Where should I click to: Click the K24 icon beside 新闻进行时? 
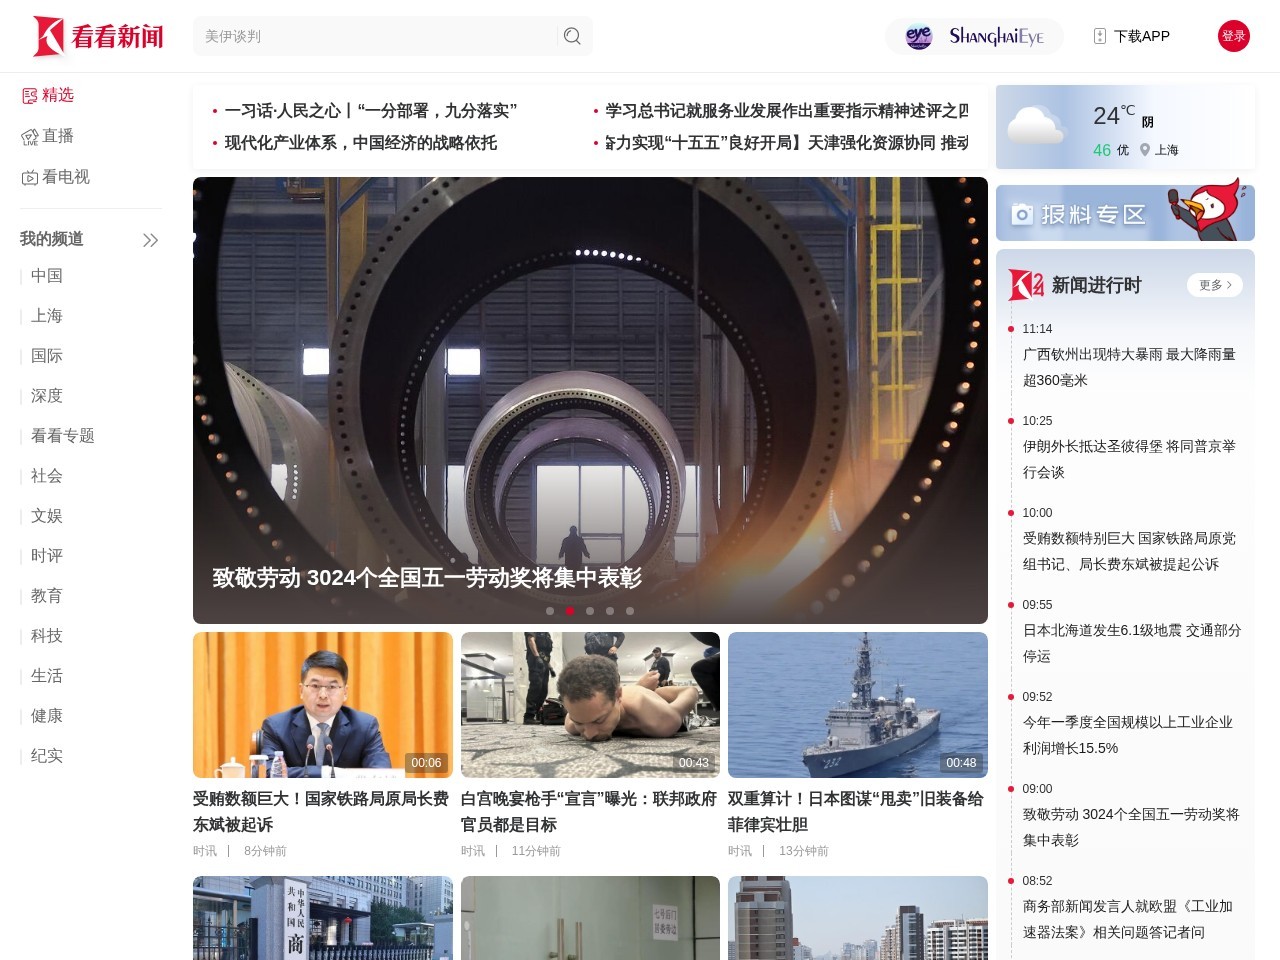[1025, 284]
